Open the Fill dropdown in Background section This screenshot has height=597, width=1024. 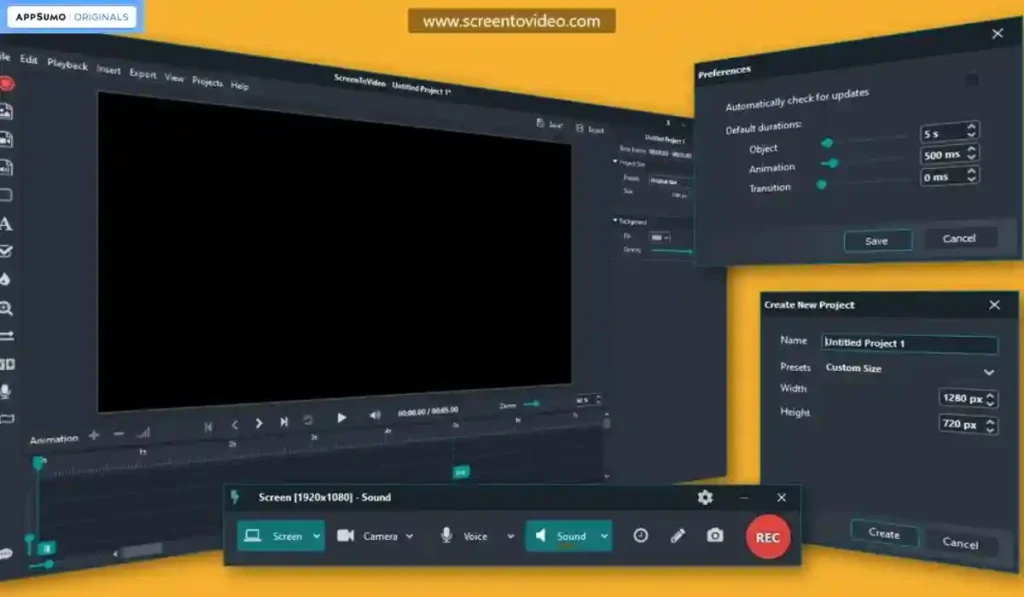pos(660,237)
